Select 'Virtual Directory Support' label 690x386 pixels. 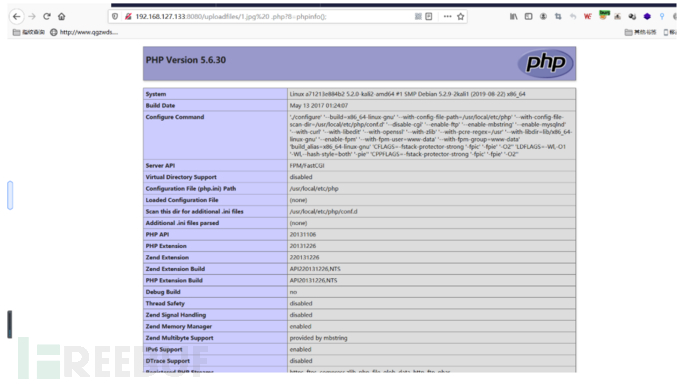[181, 177]
